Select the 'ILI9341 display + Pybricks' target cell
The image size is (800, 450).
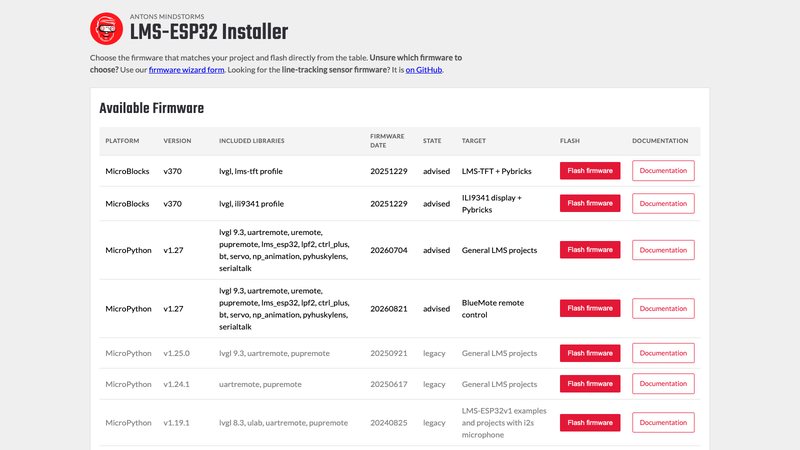[491, 204]
